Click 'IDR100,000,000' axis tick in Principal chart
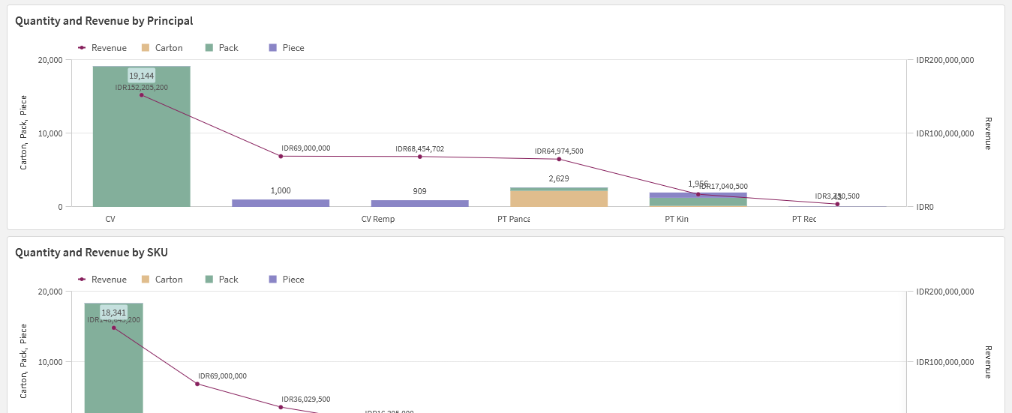Viewport: 1012px width, 413px height. (945, 134)
